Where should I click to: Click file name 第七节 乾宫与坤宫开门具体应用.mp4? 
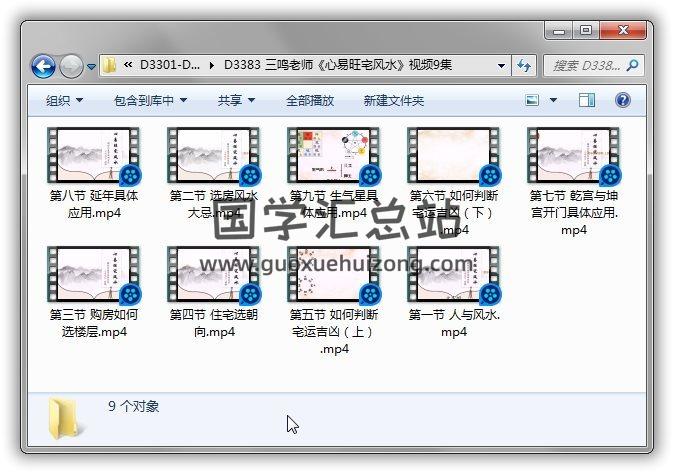573,213
